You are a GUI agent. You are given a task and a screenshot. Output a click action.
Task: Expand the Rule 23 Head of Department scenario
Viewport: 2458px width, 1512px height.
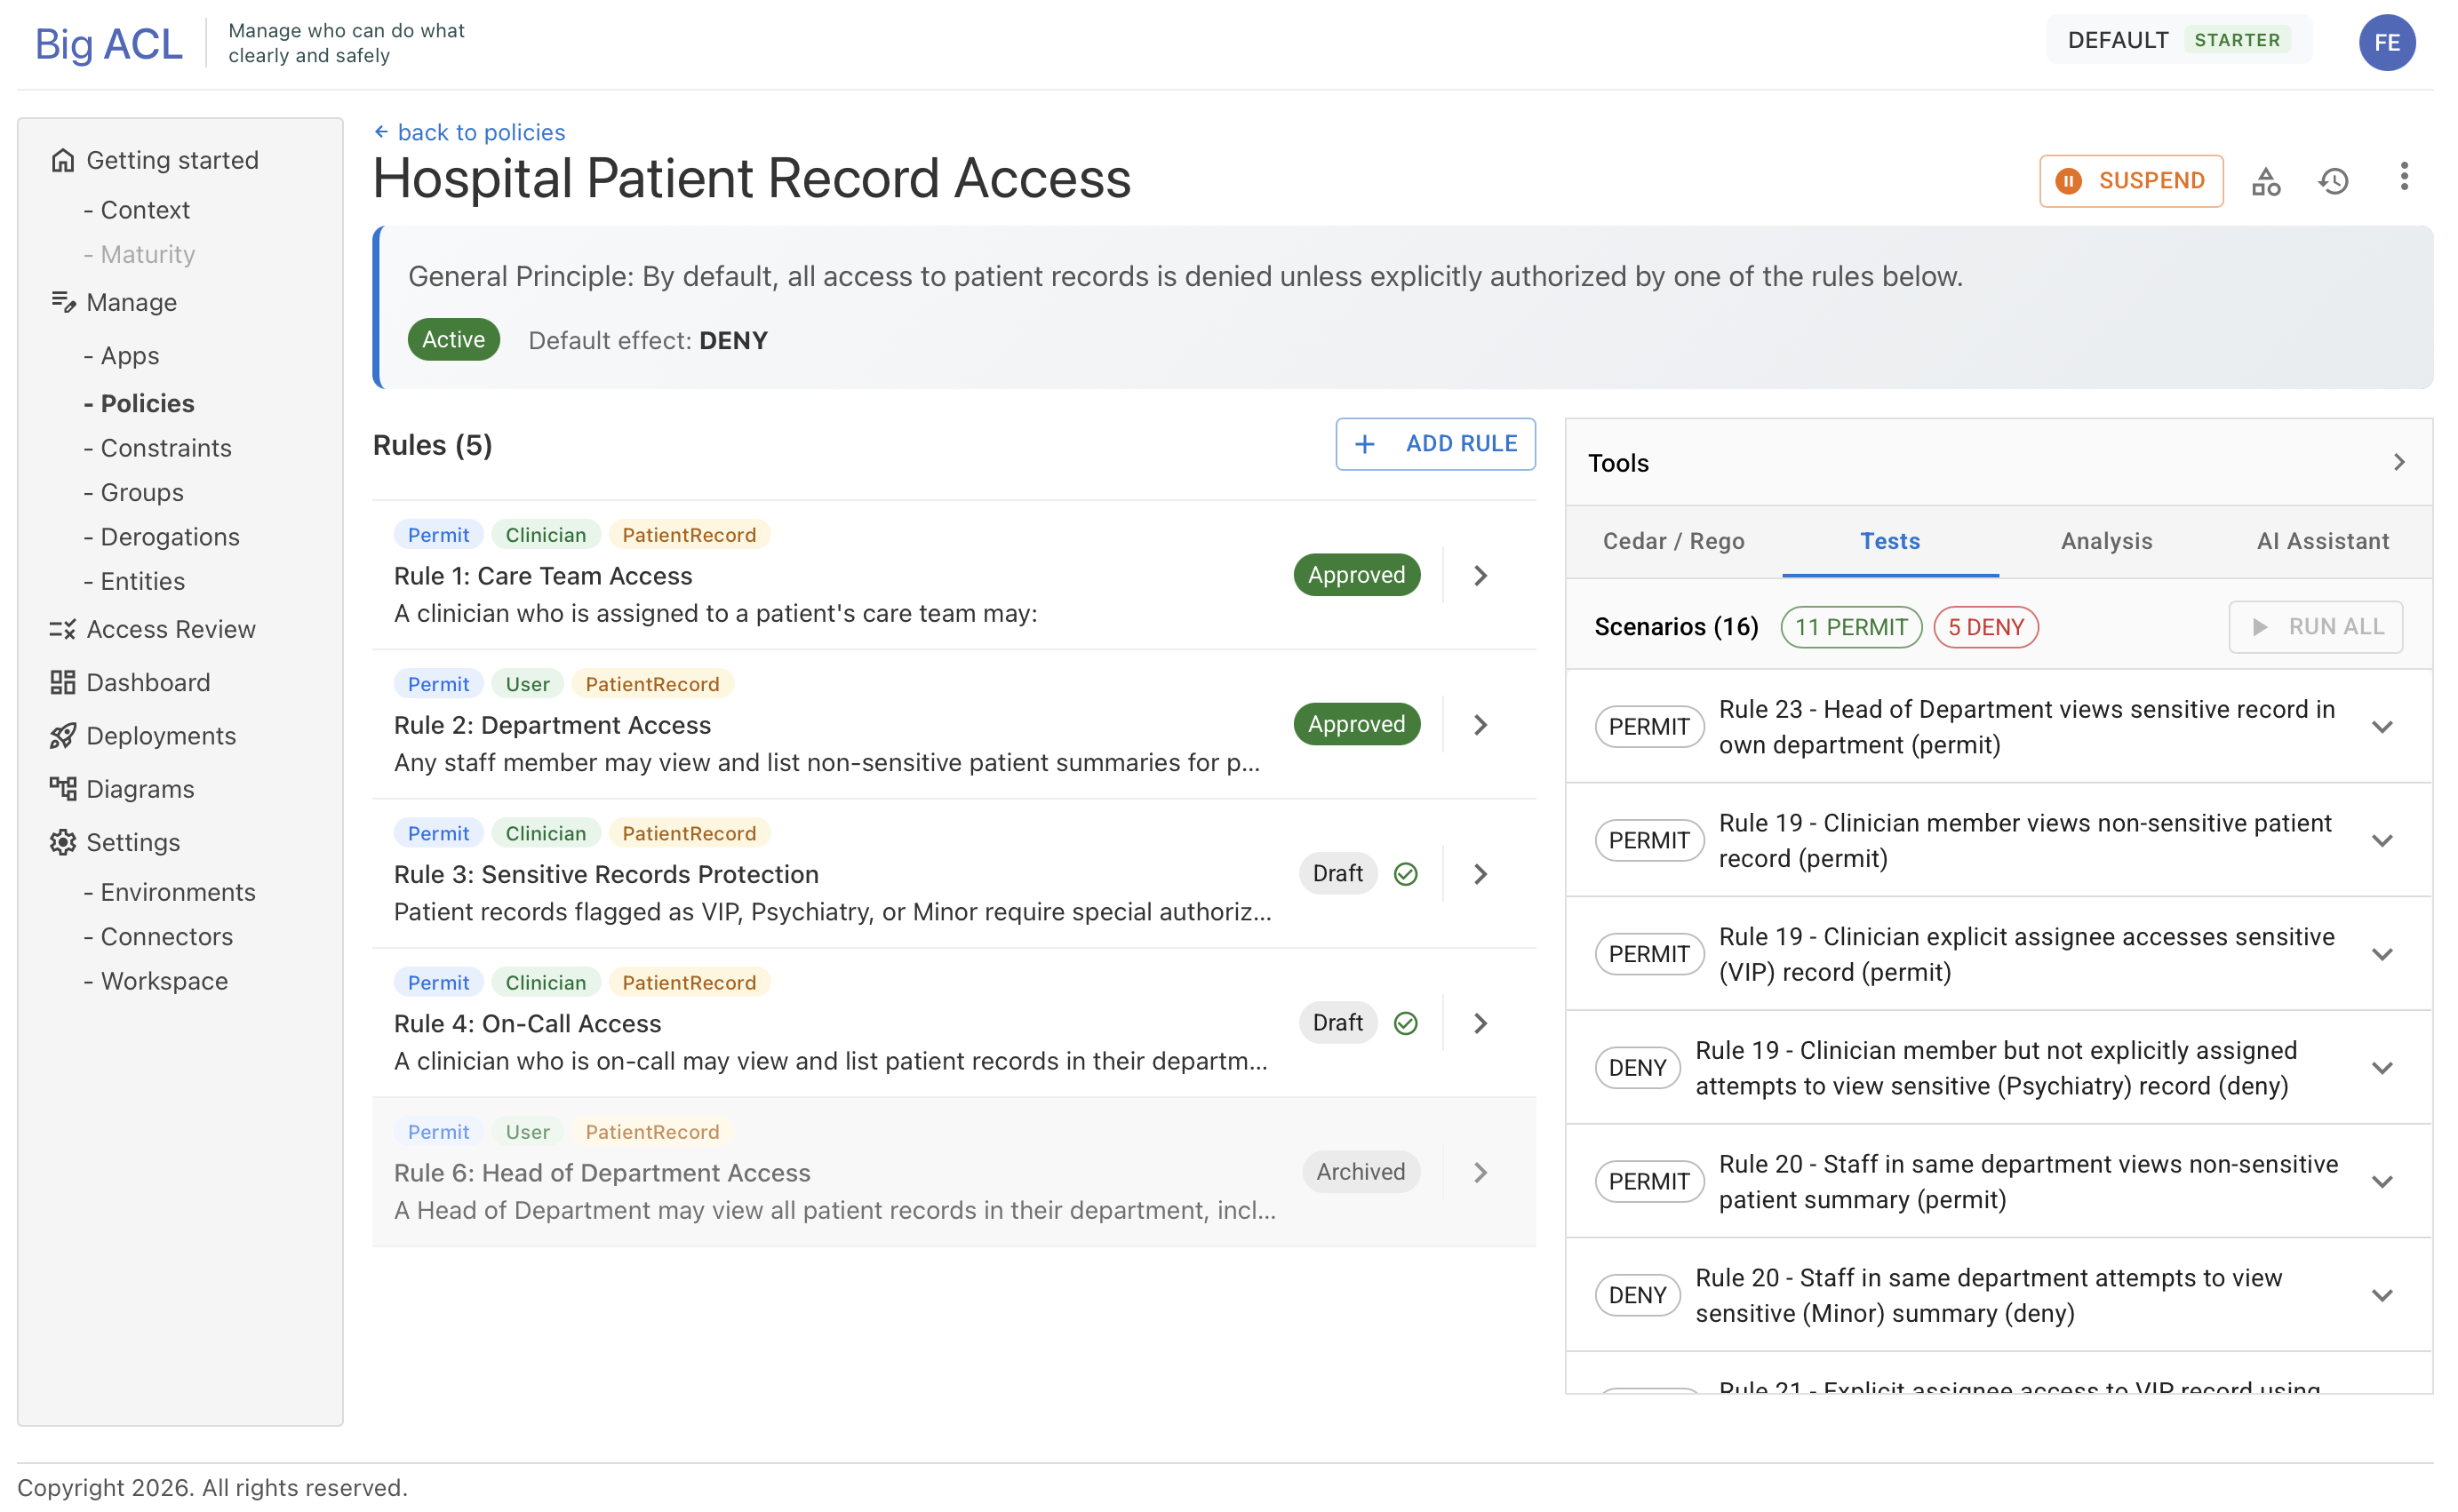pyautogui.click(x=2382, y=727)
